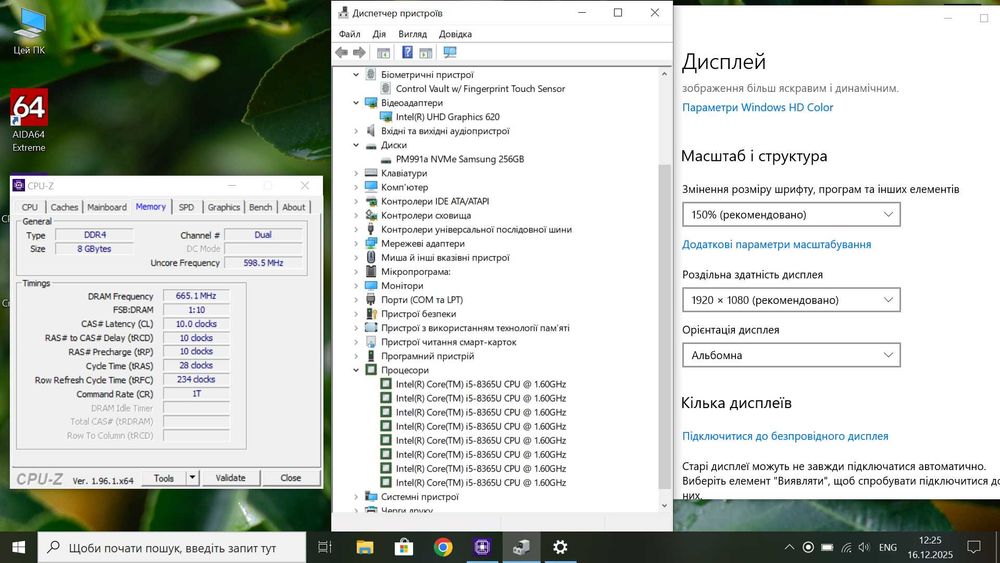
Task: Click 'Підключитися до безпровідного дисплея' link
Action: [x=785, y=436]
